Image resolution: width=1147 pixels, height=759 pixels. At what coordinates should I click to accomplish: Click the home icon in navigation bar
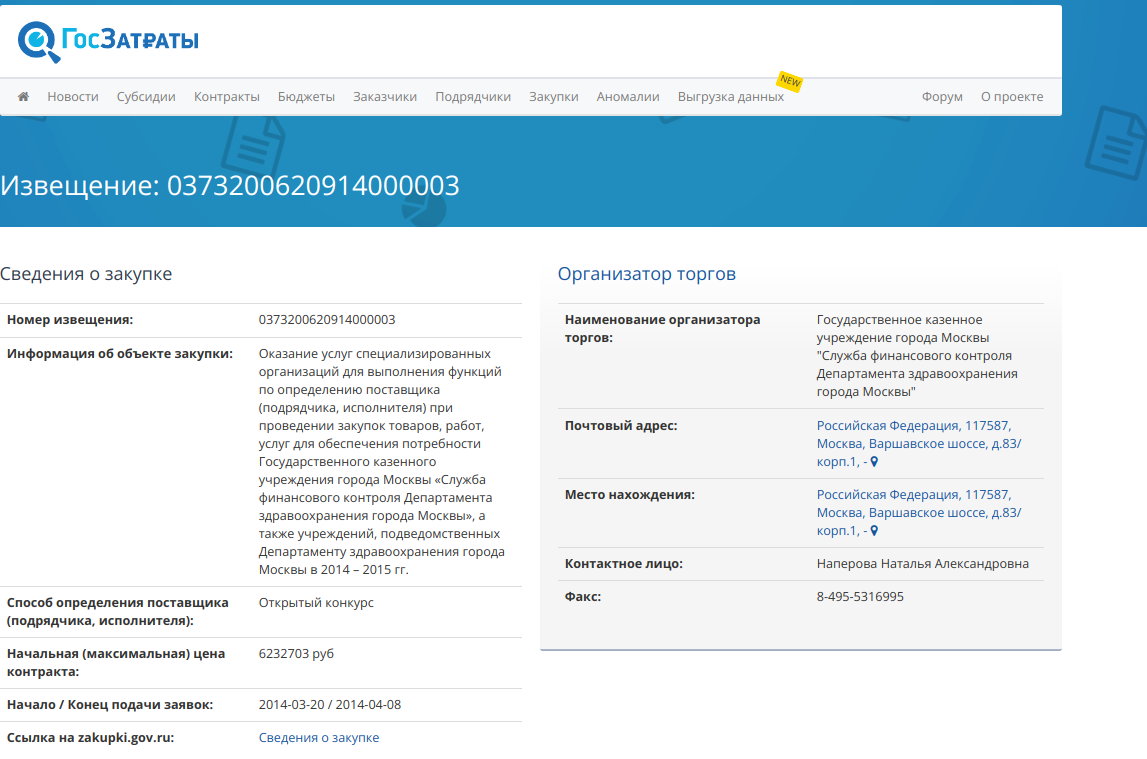point(23,97)
